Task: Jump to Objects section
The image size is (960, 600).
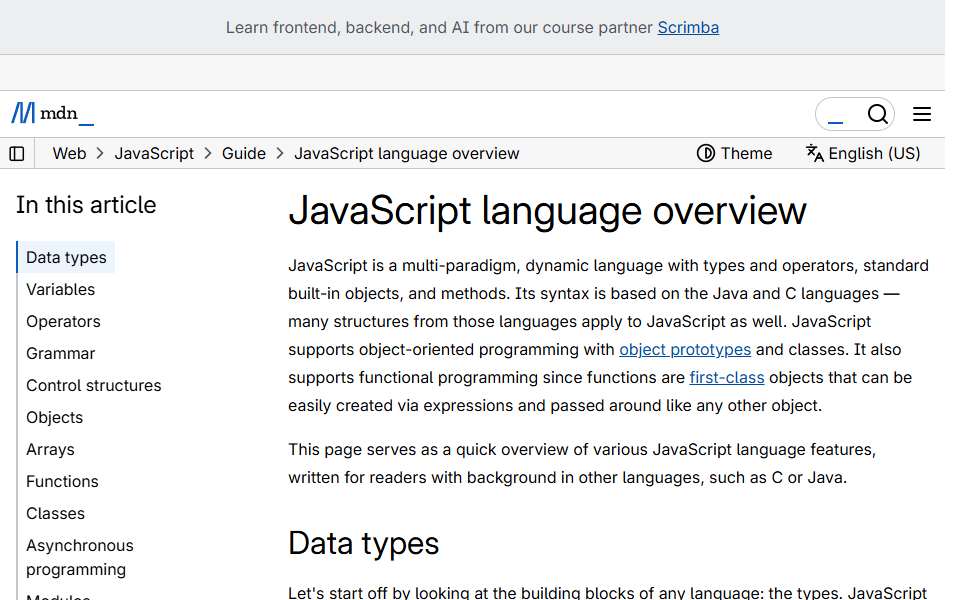Action: (54, 417)
